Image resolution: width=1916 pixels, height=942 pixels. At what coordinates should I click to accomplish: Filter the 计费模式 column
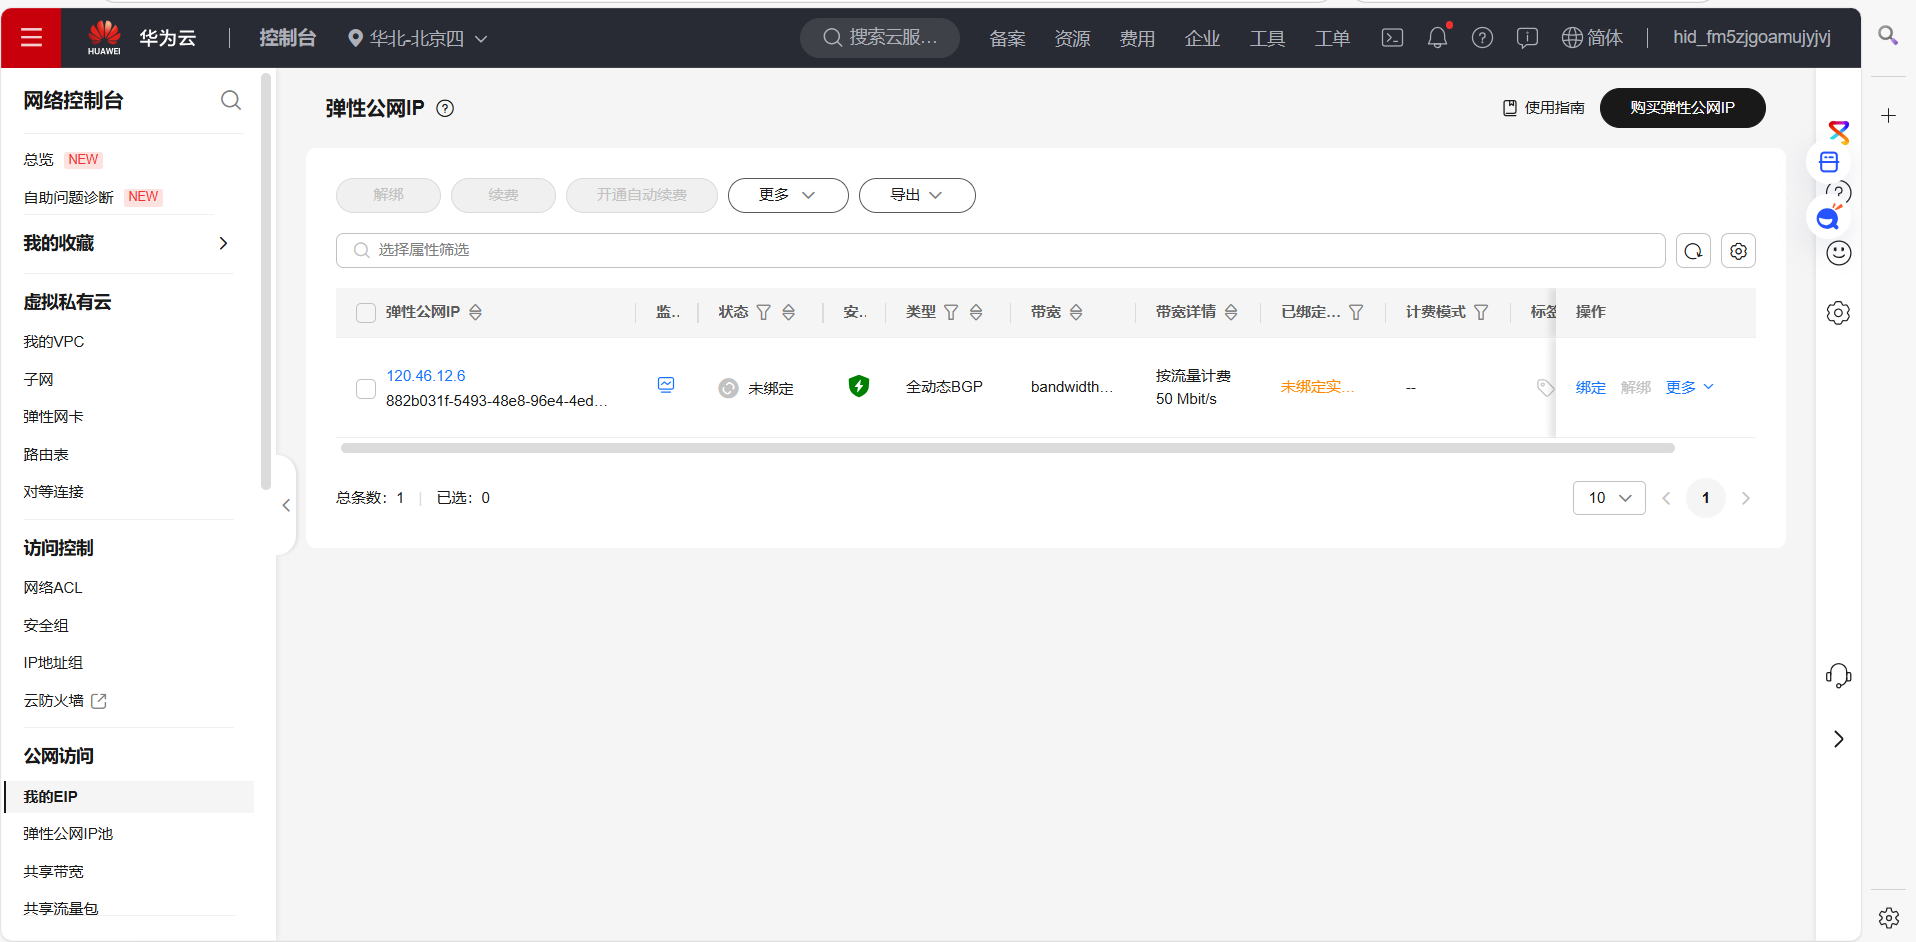[x=1481, y=313]
